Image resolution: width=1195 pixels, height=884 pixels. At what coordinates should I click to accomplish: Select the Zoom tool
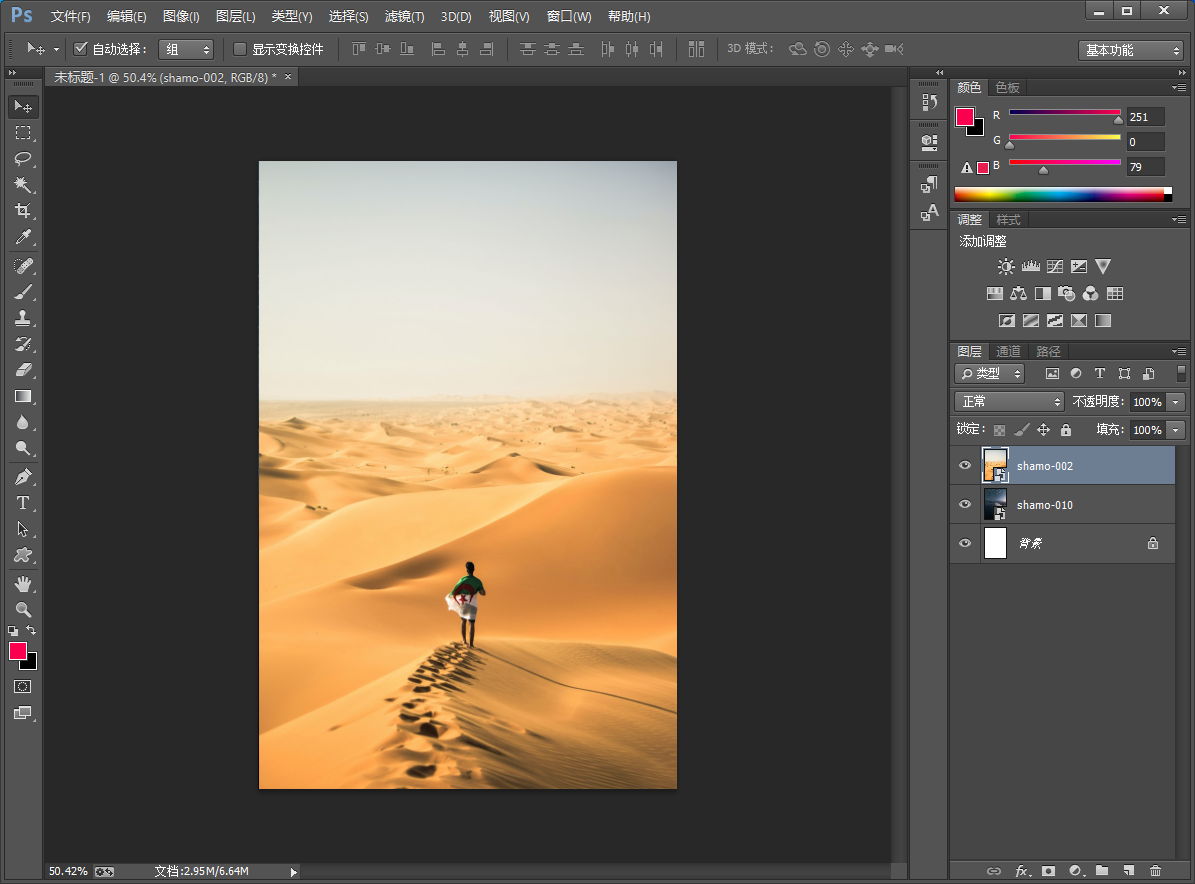(x=23, y=610)
